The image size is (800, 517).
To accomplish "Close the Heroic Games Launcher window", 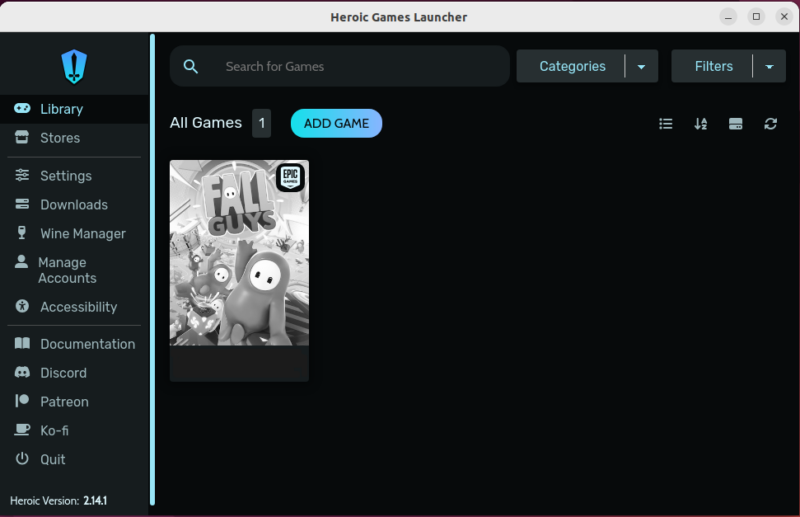I will click(784, 17).
